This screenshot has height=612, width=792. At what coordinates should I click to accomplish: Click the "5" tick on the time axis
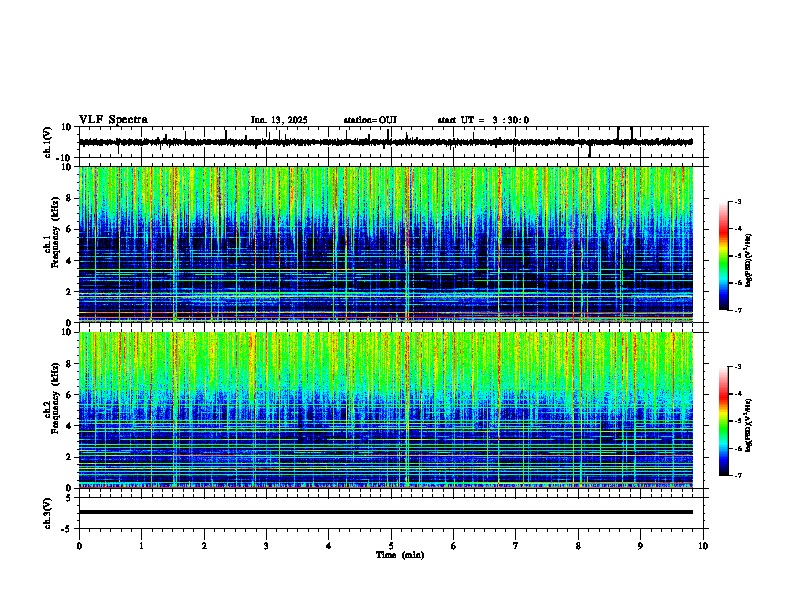click(391, 546)
